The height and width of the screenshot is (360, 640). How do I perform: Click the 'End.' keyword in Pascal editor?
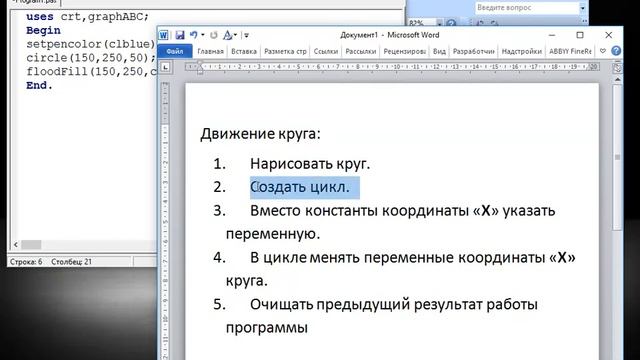(x=39, y=85)
